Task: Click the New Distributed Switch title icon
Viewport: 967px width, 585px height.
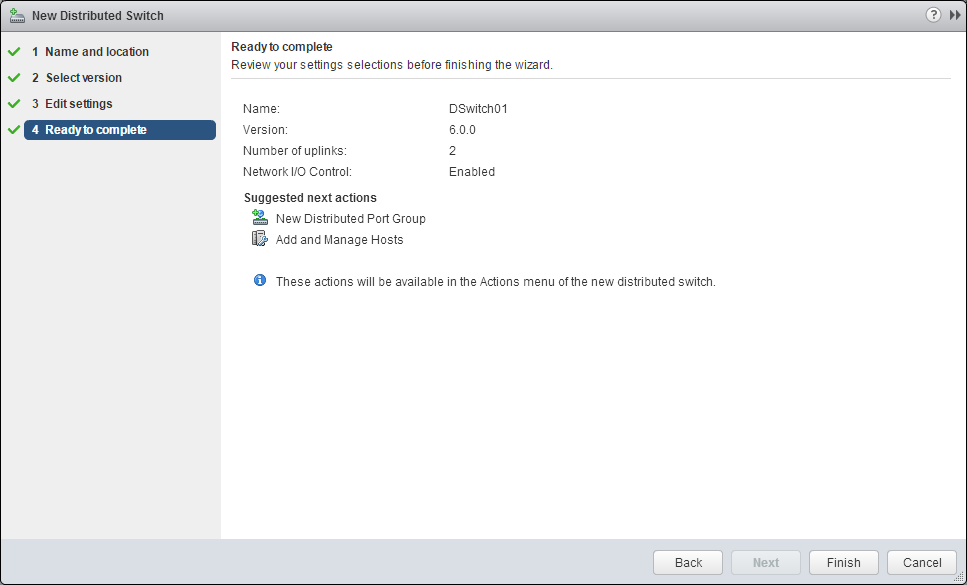Action: point(17,16)
